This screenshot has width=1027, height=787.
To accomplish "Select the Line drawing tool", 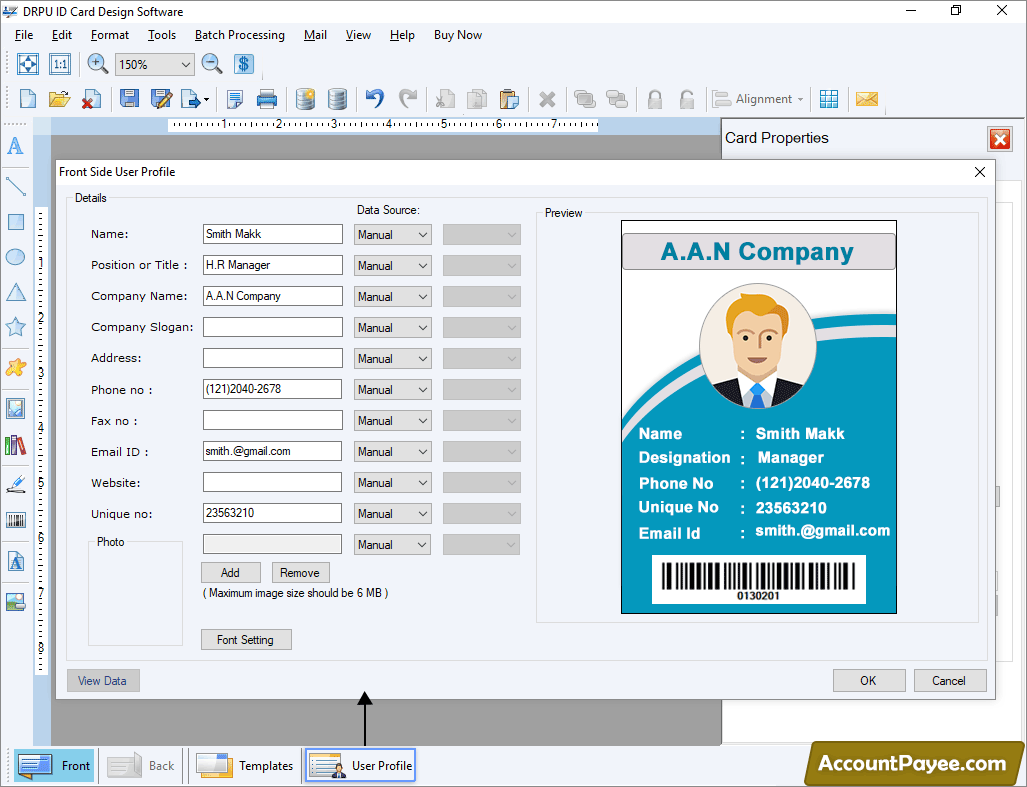I will [15, 187].
